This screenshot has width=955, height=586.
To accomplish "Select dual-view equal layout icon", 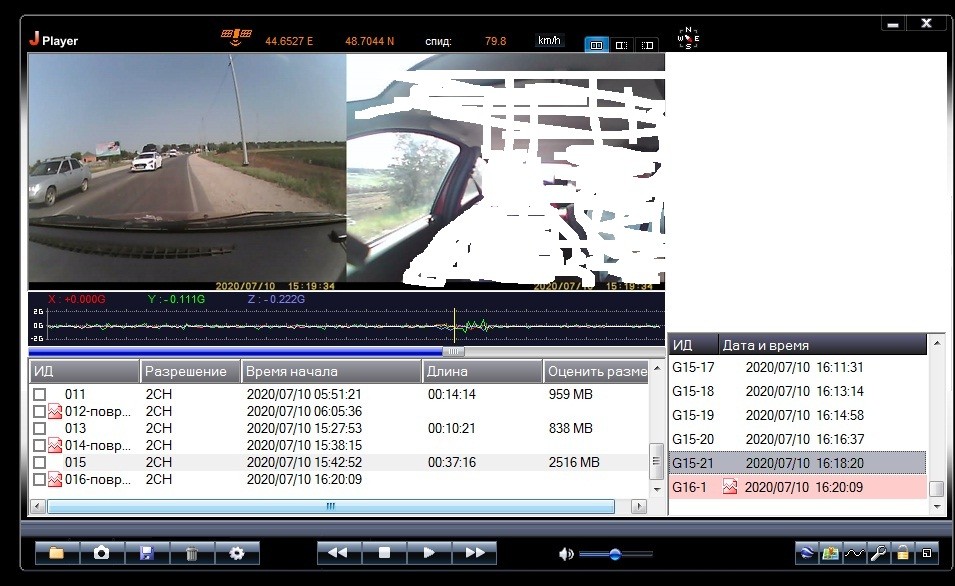I will (x=596, y=45).
